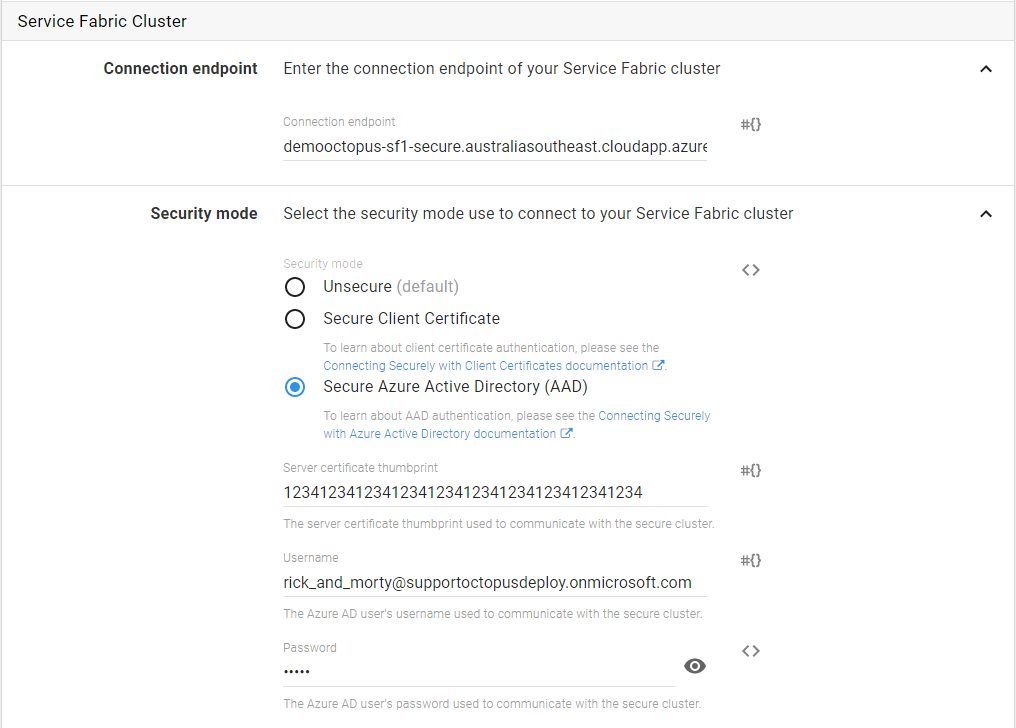Image resolution: width=1016 pixels, height=728 pixels.
Task: Select Secure Azure Active Directory (AAD) radio
Action: coord(295,387)
